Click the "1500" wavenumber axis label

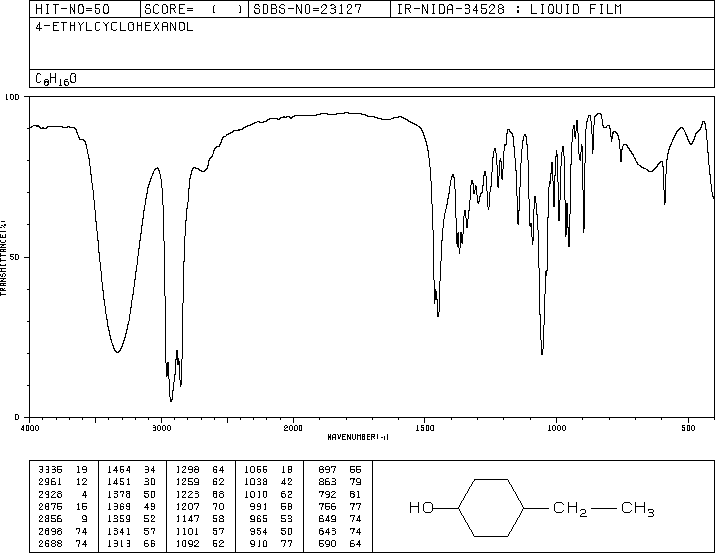click(x=425, y=428)
